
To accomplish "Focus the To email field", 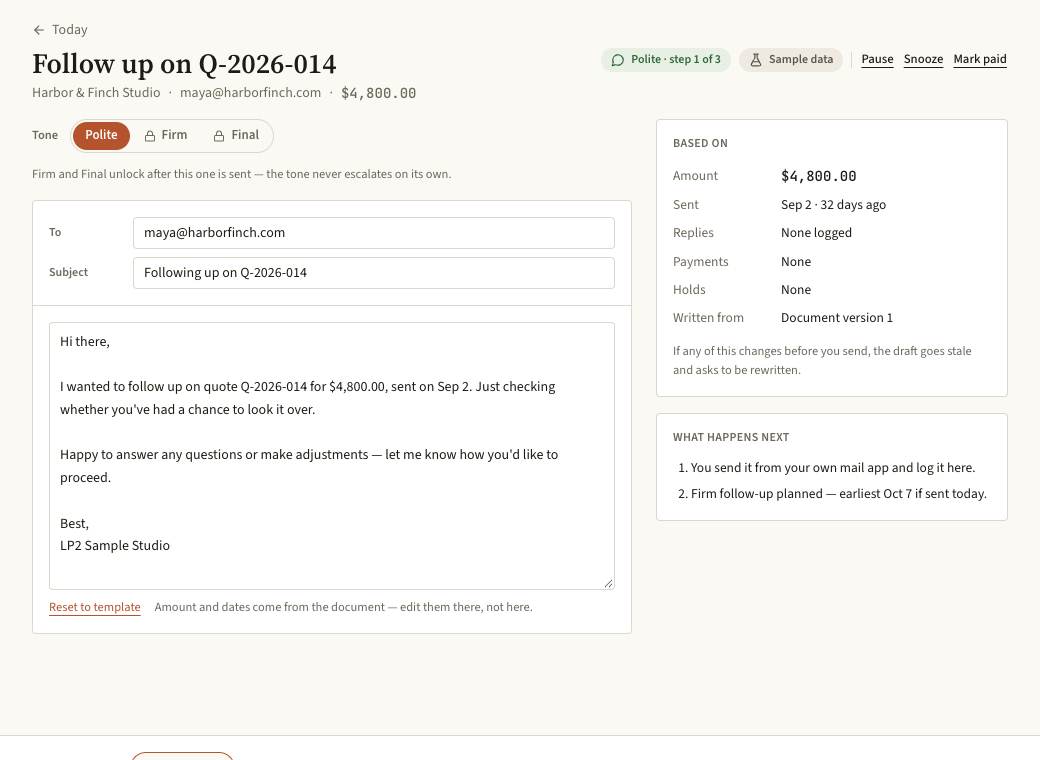I will (373, 233).
